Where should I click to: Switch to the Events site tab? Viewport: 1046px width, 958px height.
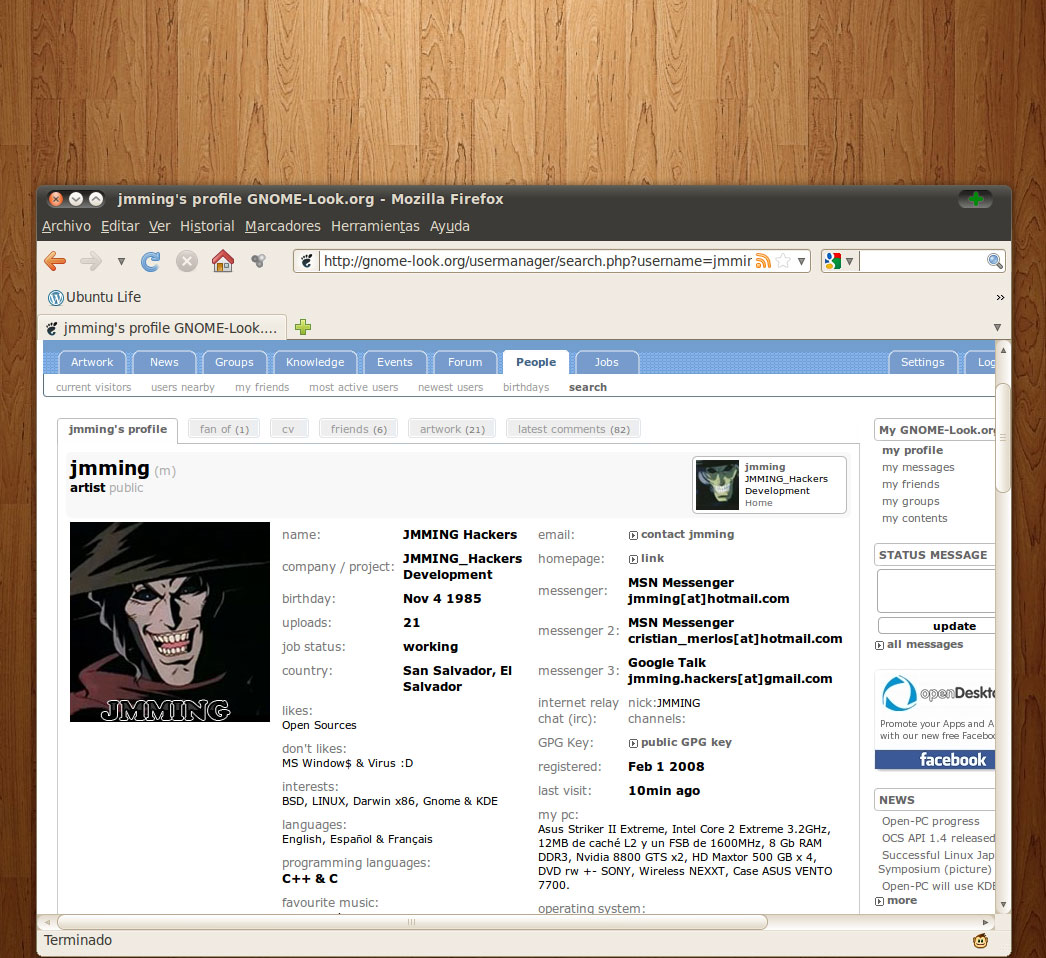[x=394, y=362]
